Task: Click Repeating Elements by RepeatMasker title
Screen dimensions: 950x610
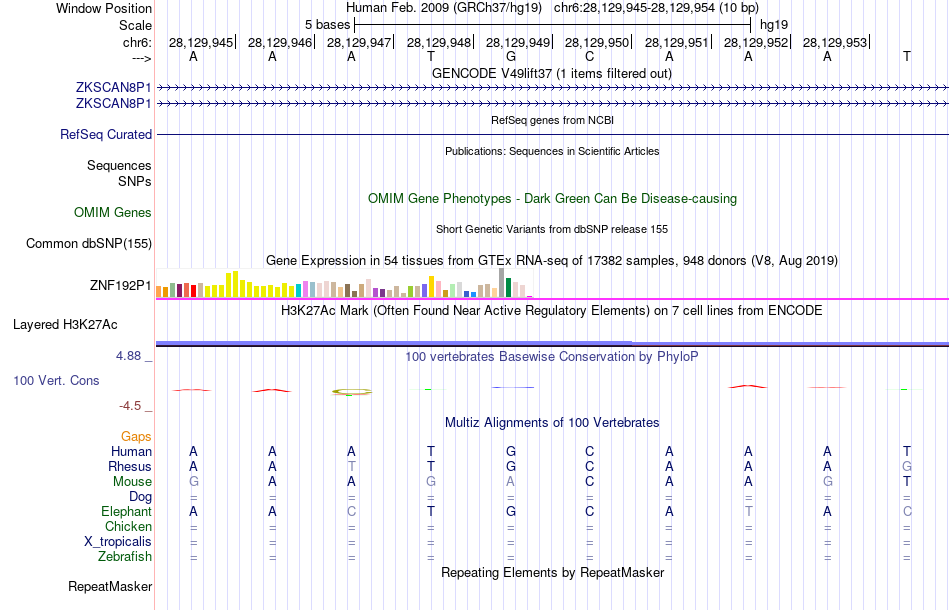Action: [x=553, y=573]
